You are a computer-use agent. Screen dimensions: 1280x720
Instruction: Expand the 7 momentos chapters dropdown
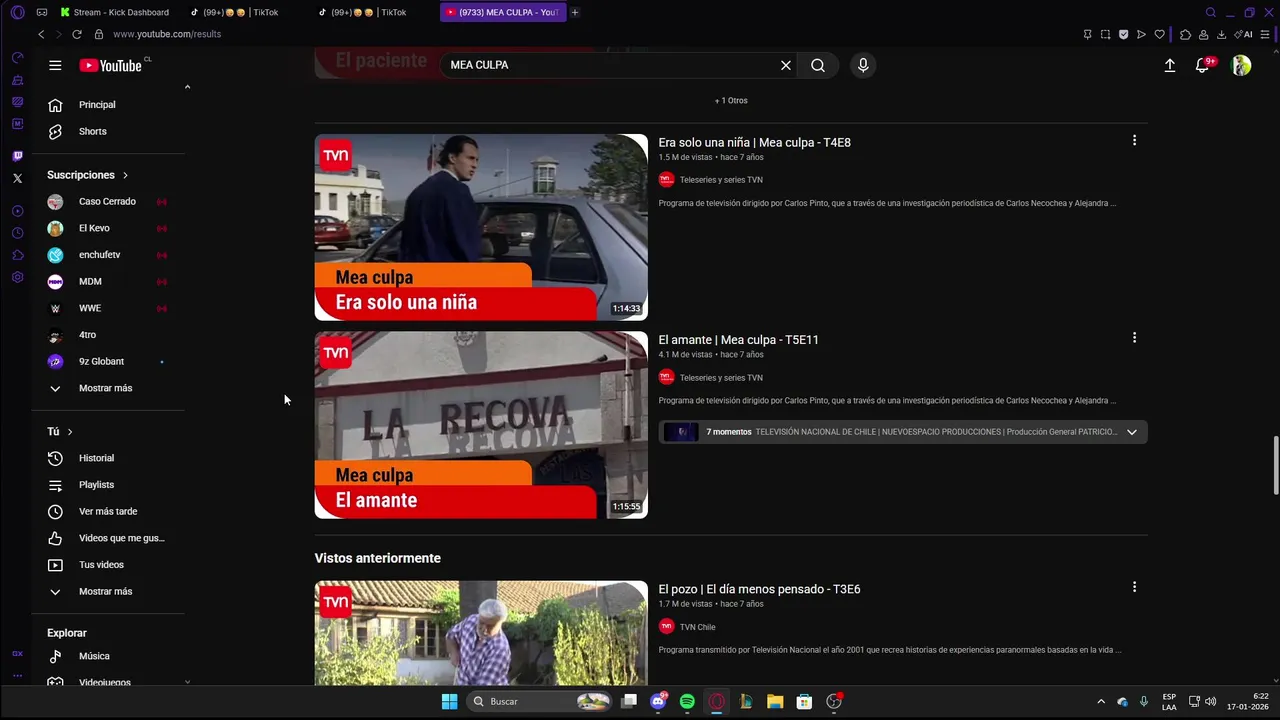1132,432
